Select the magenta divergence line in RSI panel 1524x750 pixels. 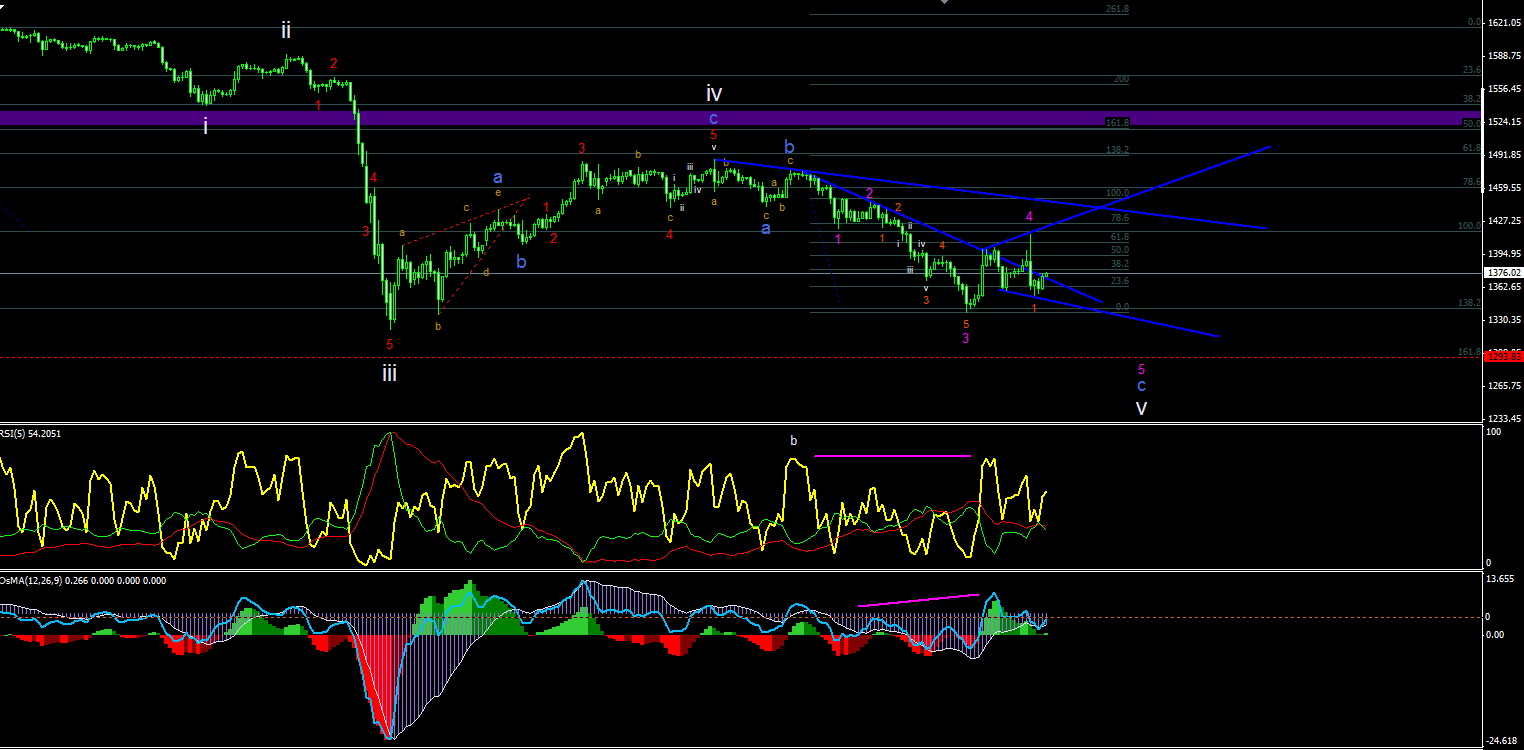pyautogui.click(x=893, y=456)
